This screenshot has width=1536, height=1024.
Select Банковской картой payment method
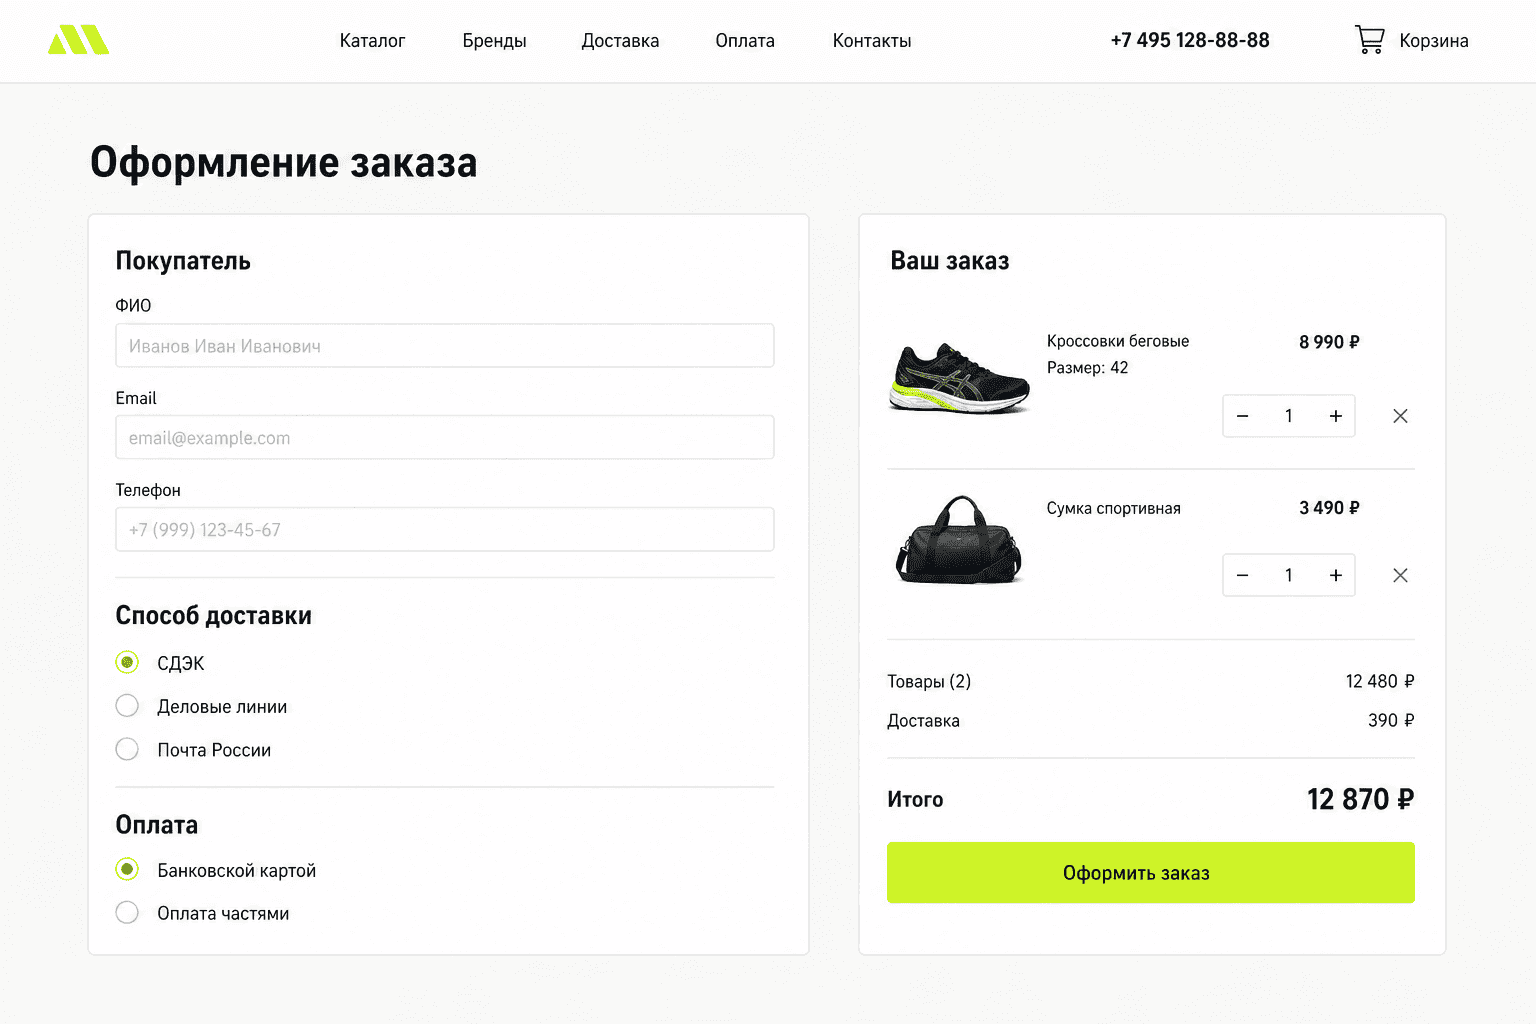pyautogui.click(x=127, y=869)
